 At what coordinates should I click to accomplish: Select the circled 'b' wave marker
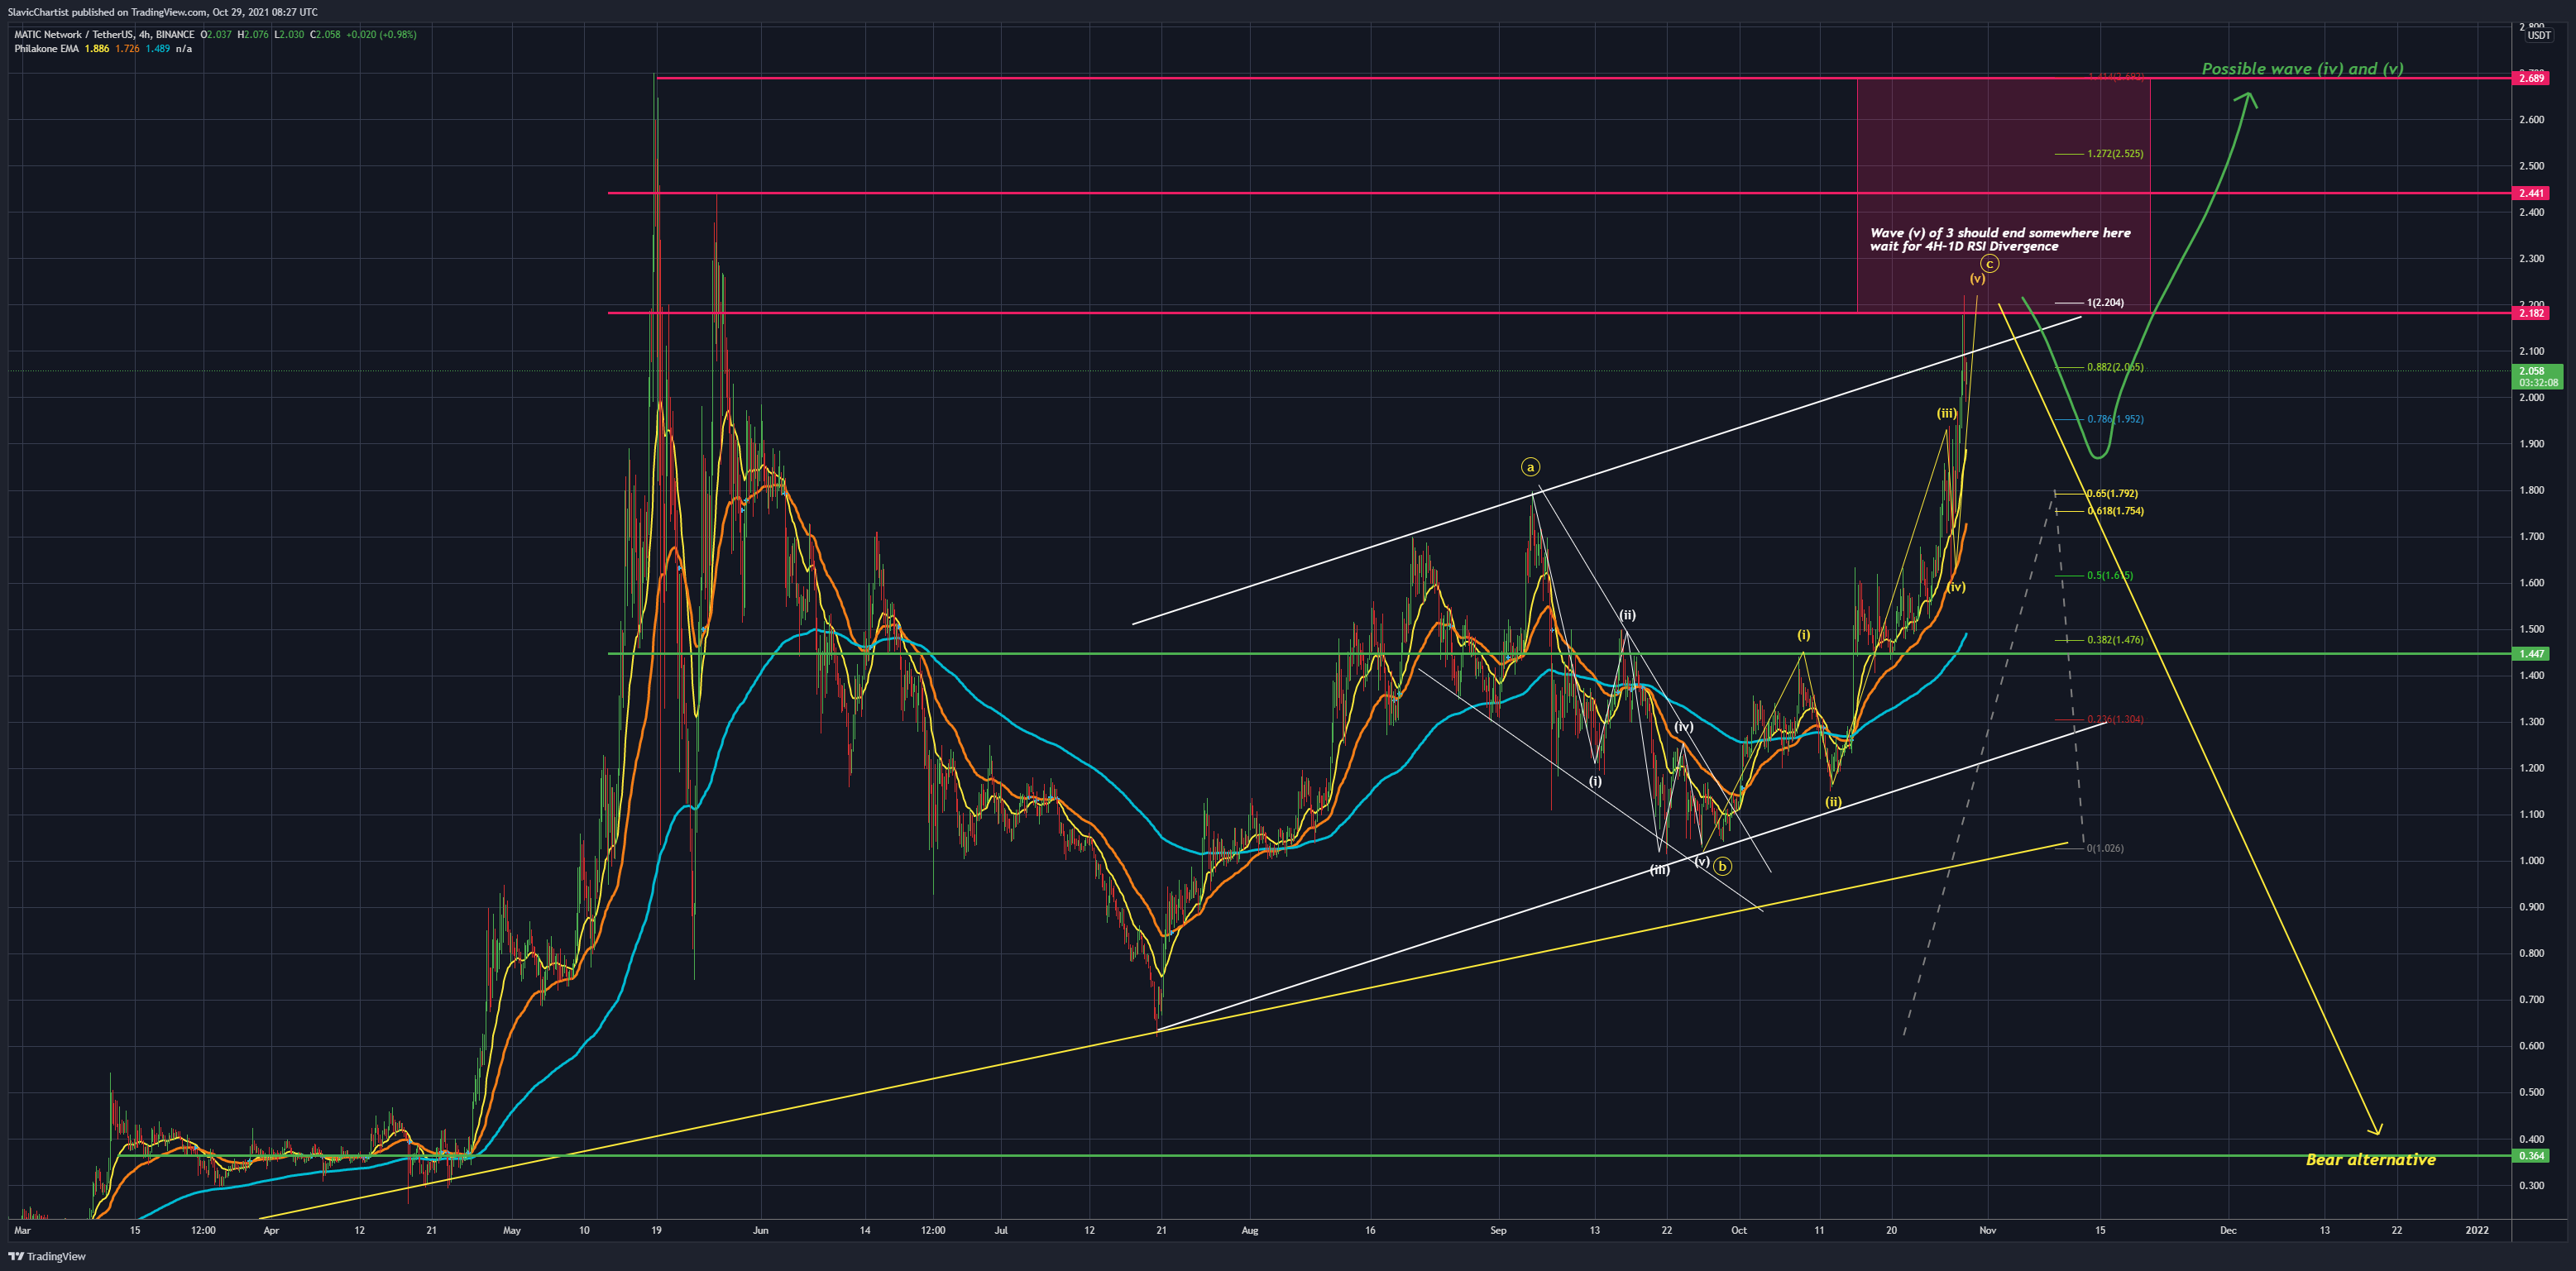pos(1722,866)
